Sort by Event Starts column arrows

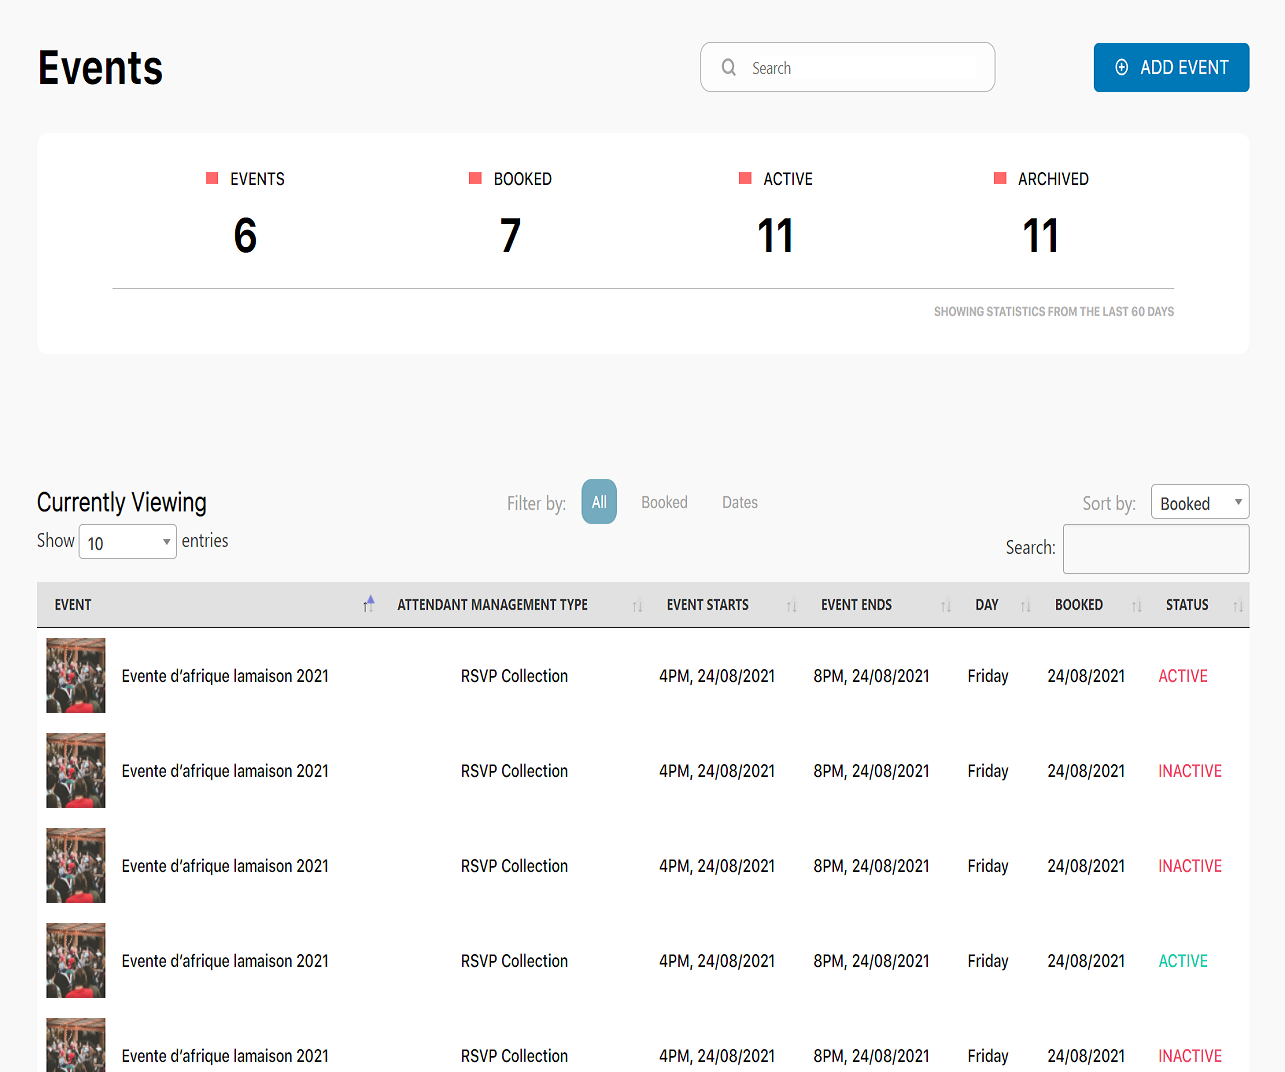792,605
